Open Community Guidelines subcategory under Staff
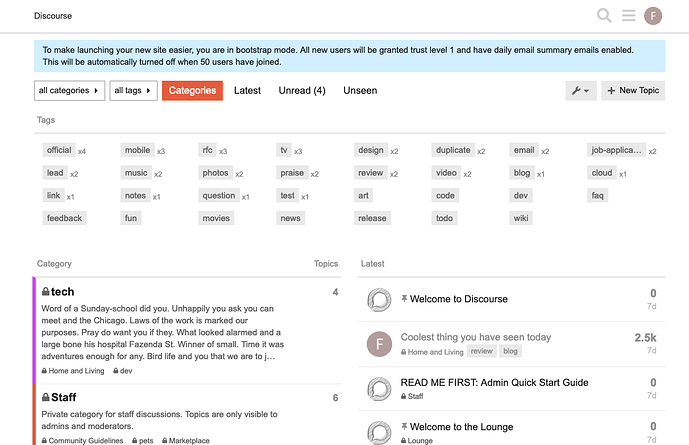The width and height of the screenshot is (689, 445). coord(82,440)
